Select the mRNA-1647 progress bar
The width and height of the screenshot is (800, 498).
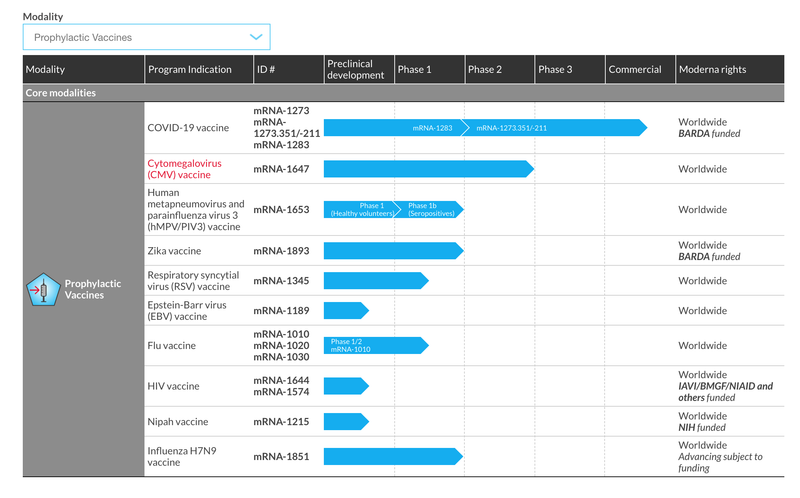pos(427,169)
